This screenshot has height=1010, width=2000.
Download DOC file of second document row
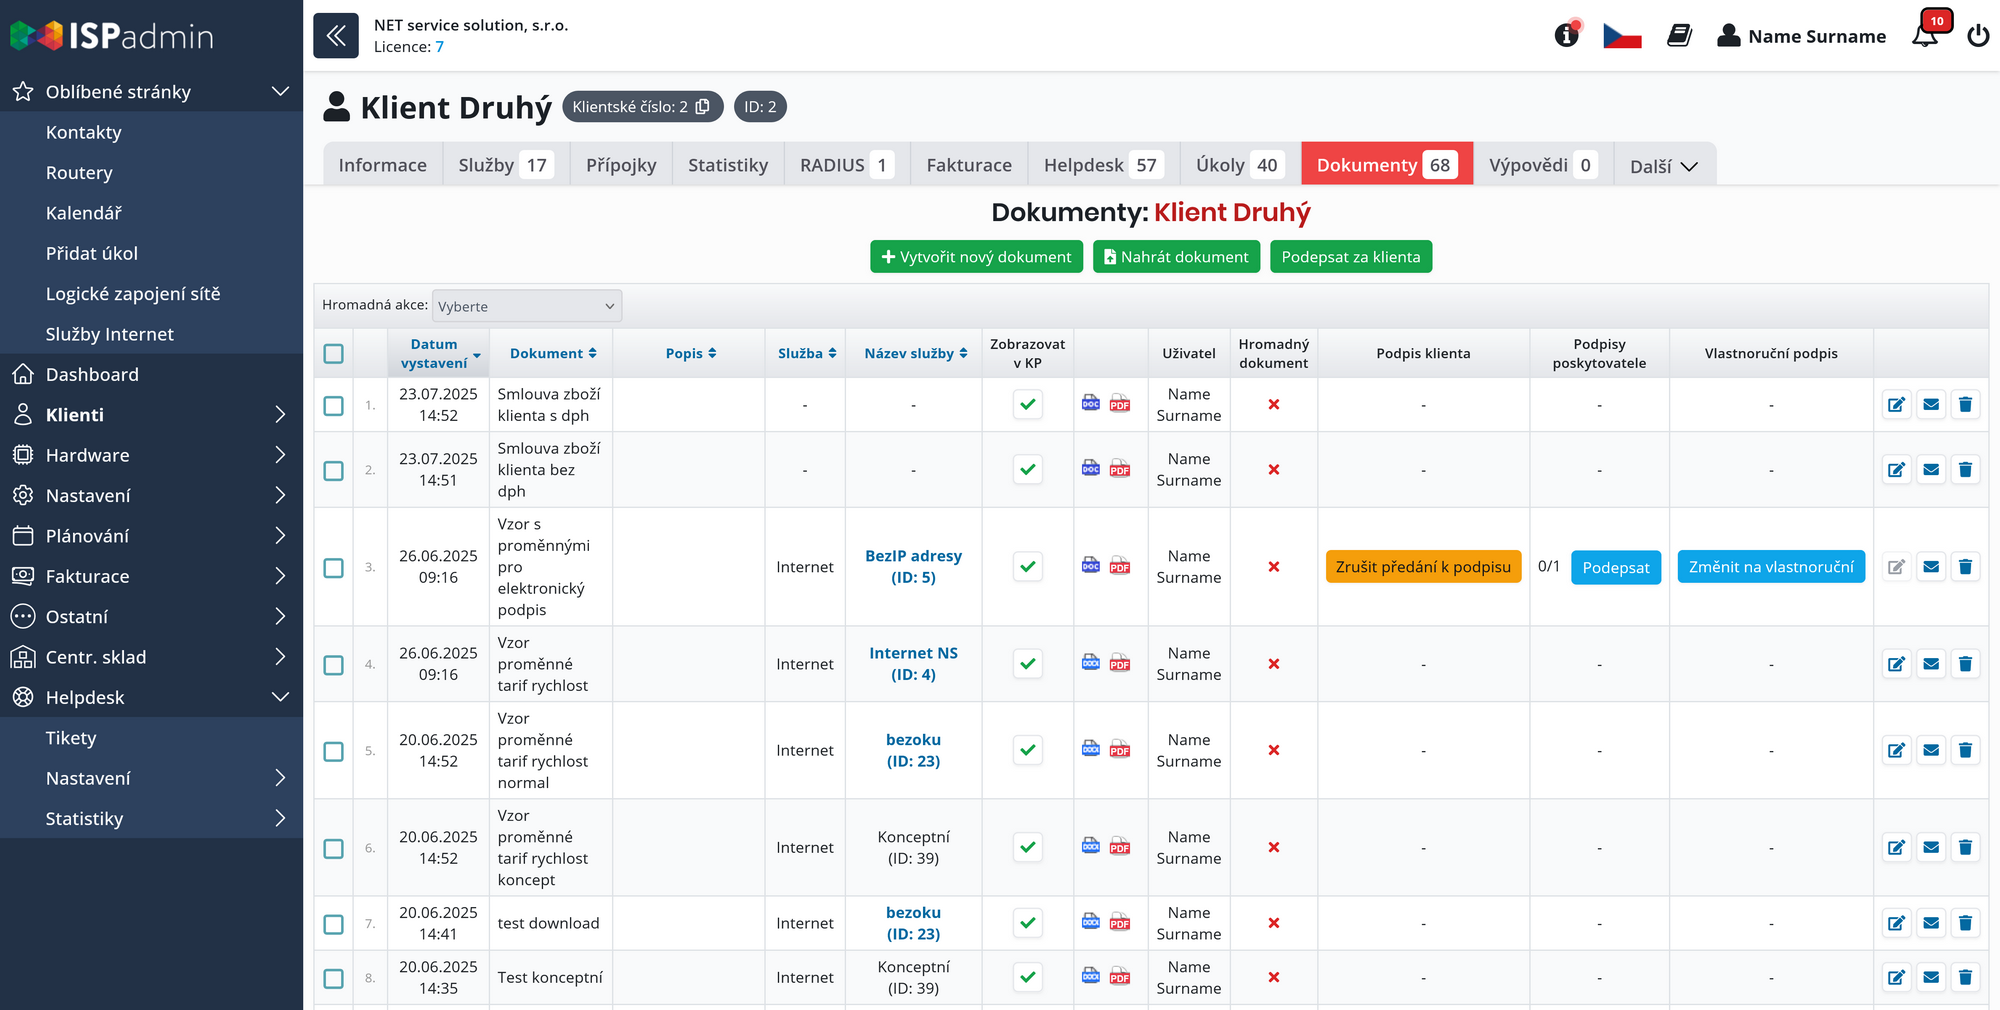tap(1091, 468)
